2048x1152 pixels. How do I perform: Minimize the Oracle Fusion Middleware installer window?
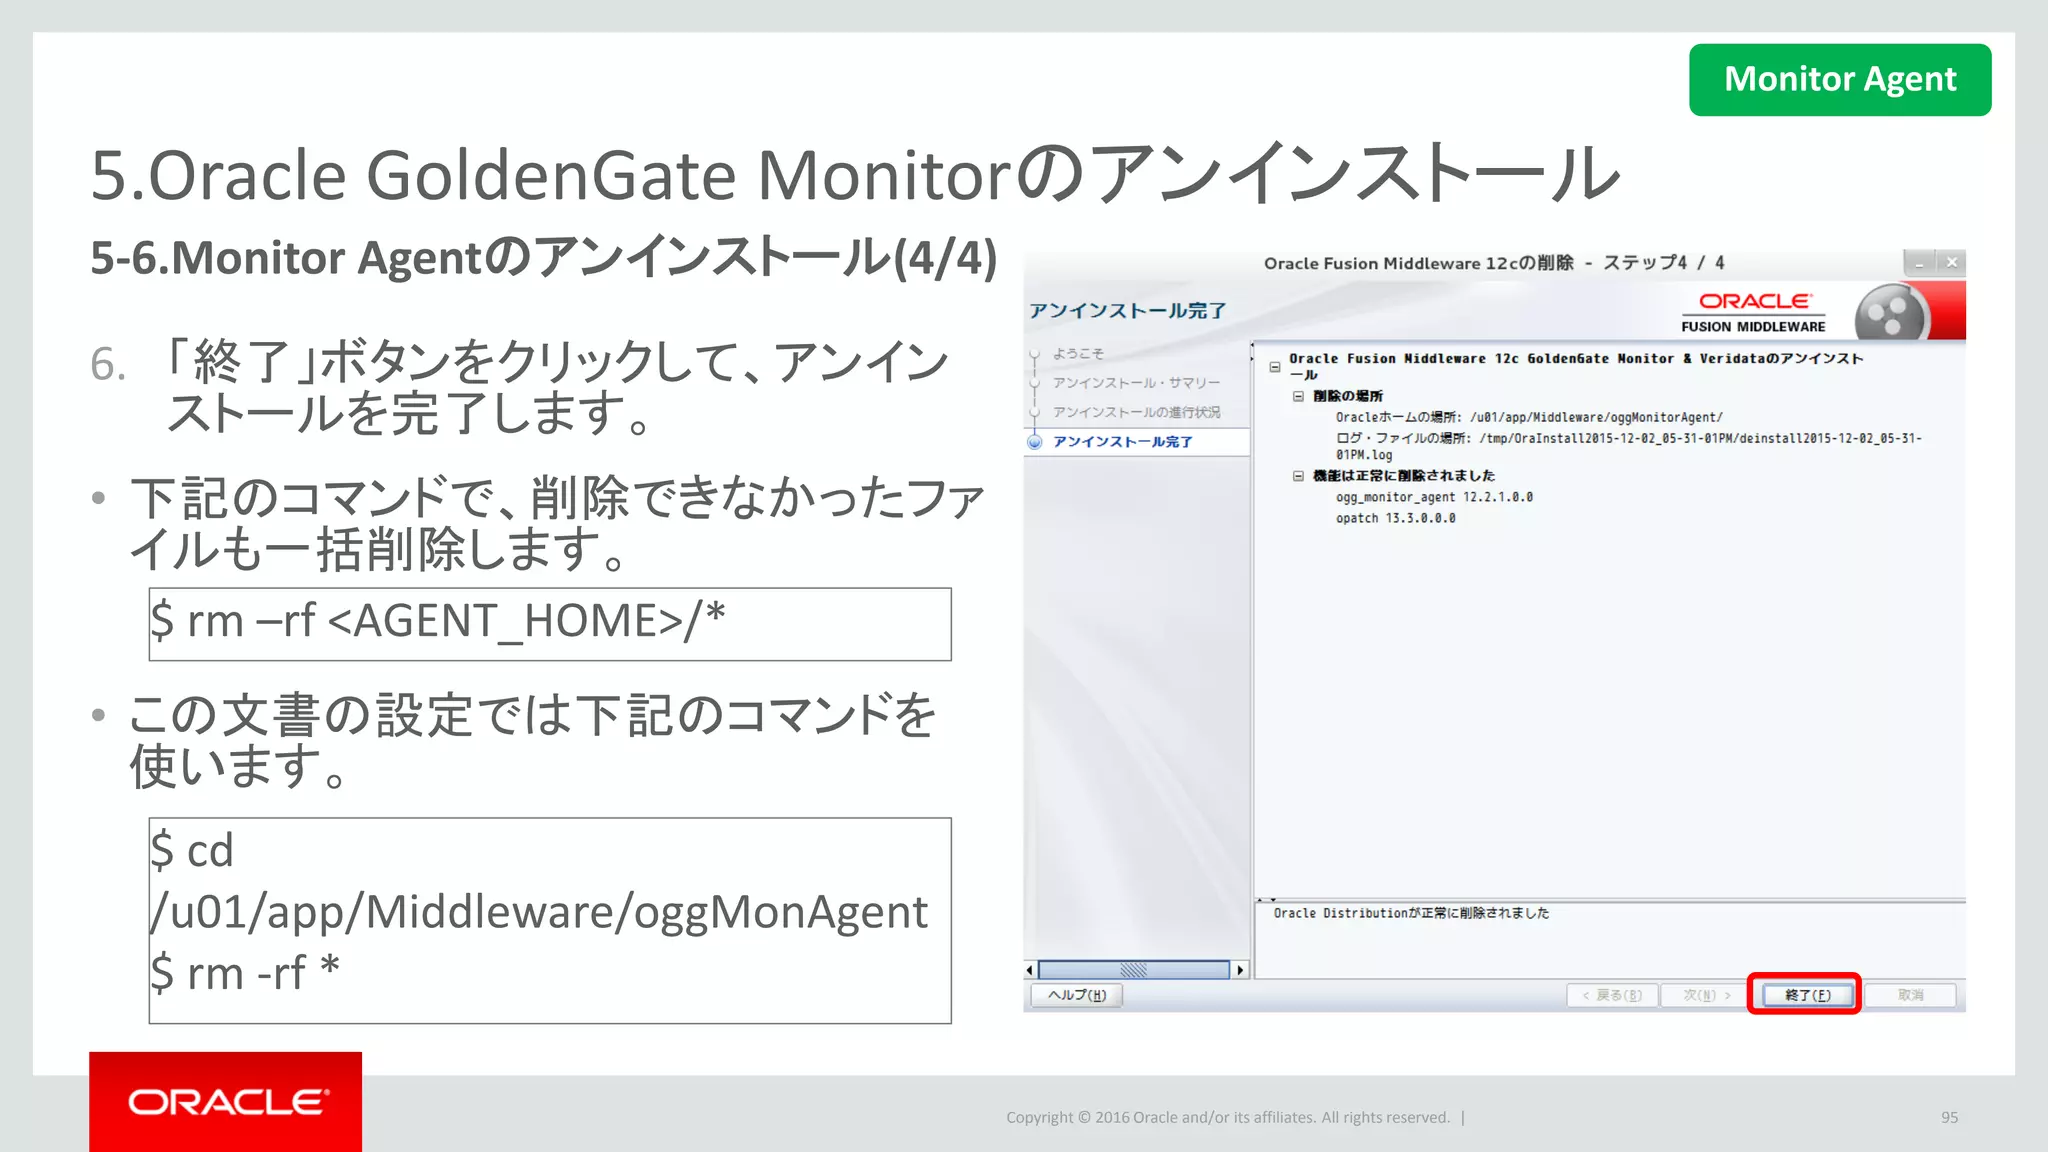coord(1919,263)
